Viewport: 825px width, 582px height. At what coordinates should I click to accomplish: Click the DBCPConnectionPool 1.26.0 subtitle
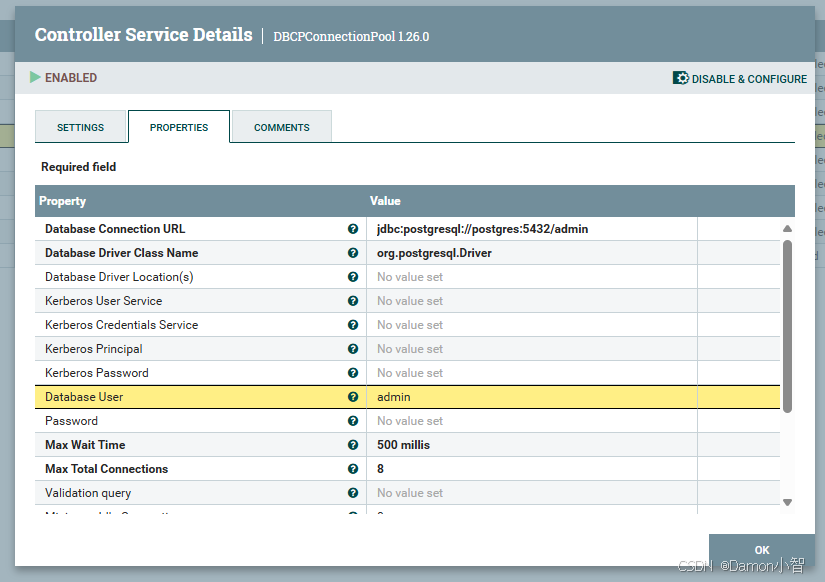[x=351, y=36]
